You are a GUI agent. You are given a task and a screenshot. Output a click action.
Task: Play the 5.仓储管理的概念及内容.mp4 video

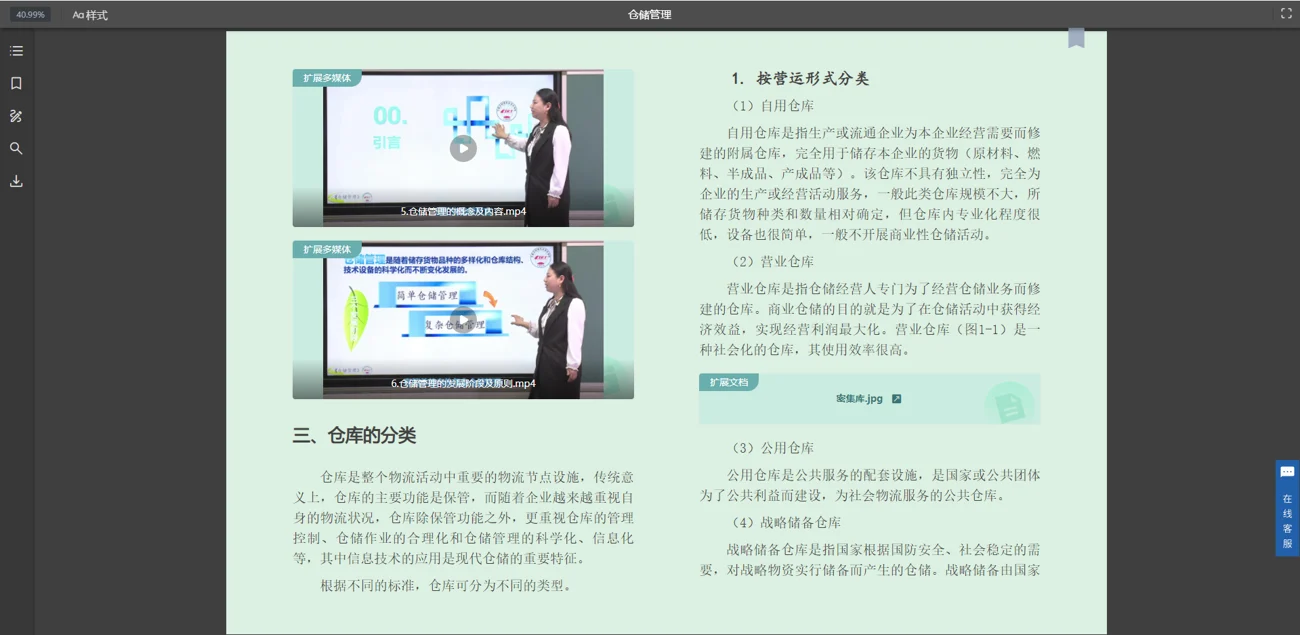(x=463, y=148)
